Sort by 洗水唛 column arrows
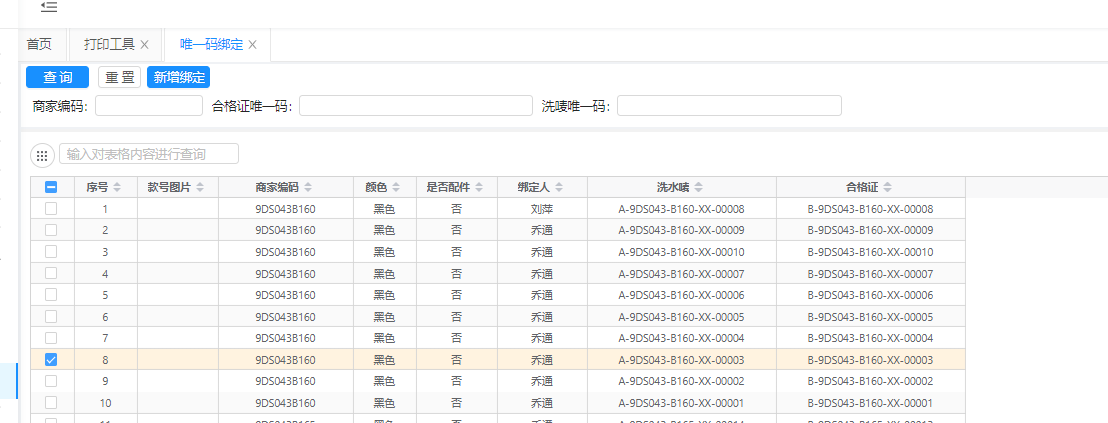The height and width of the screenshot is (423, 1108). pyautogui.click(x=698, y=187)
